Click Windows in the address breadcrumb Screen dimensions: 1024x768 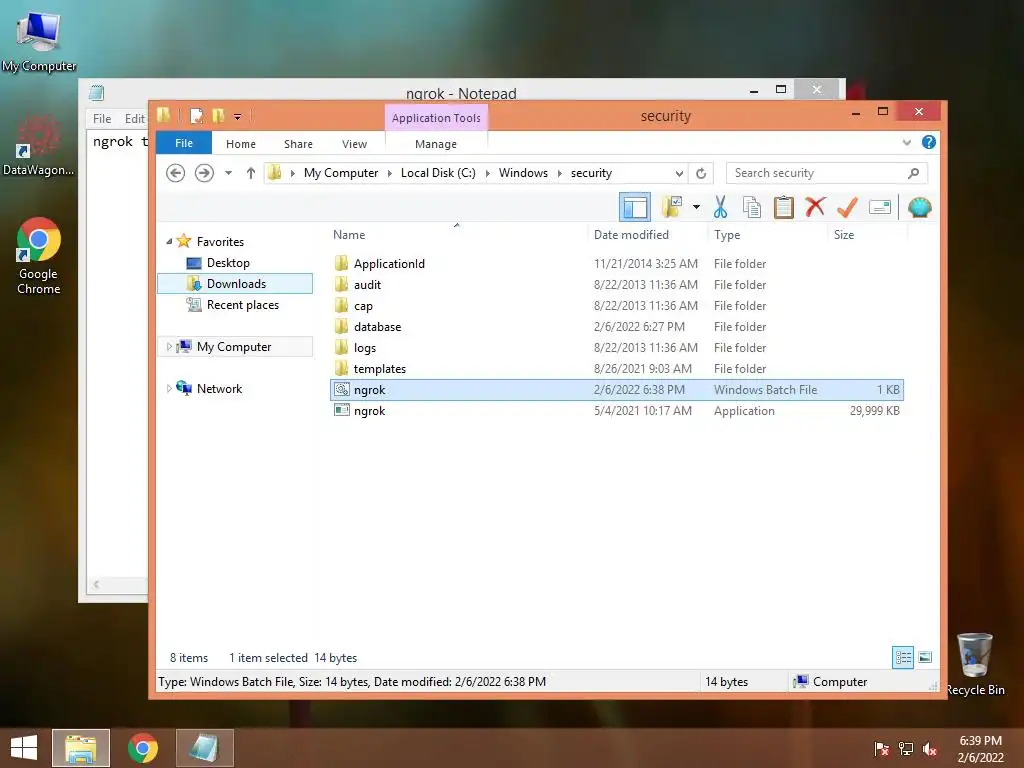pyautogui.click(x=523, y=173)
